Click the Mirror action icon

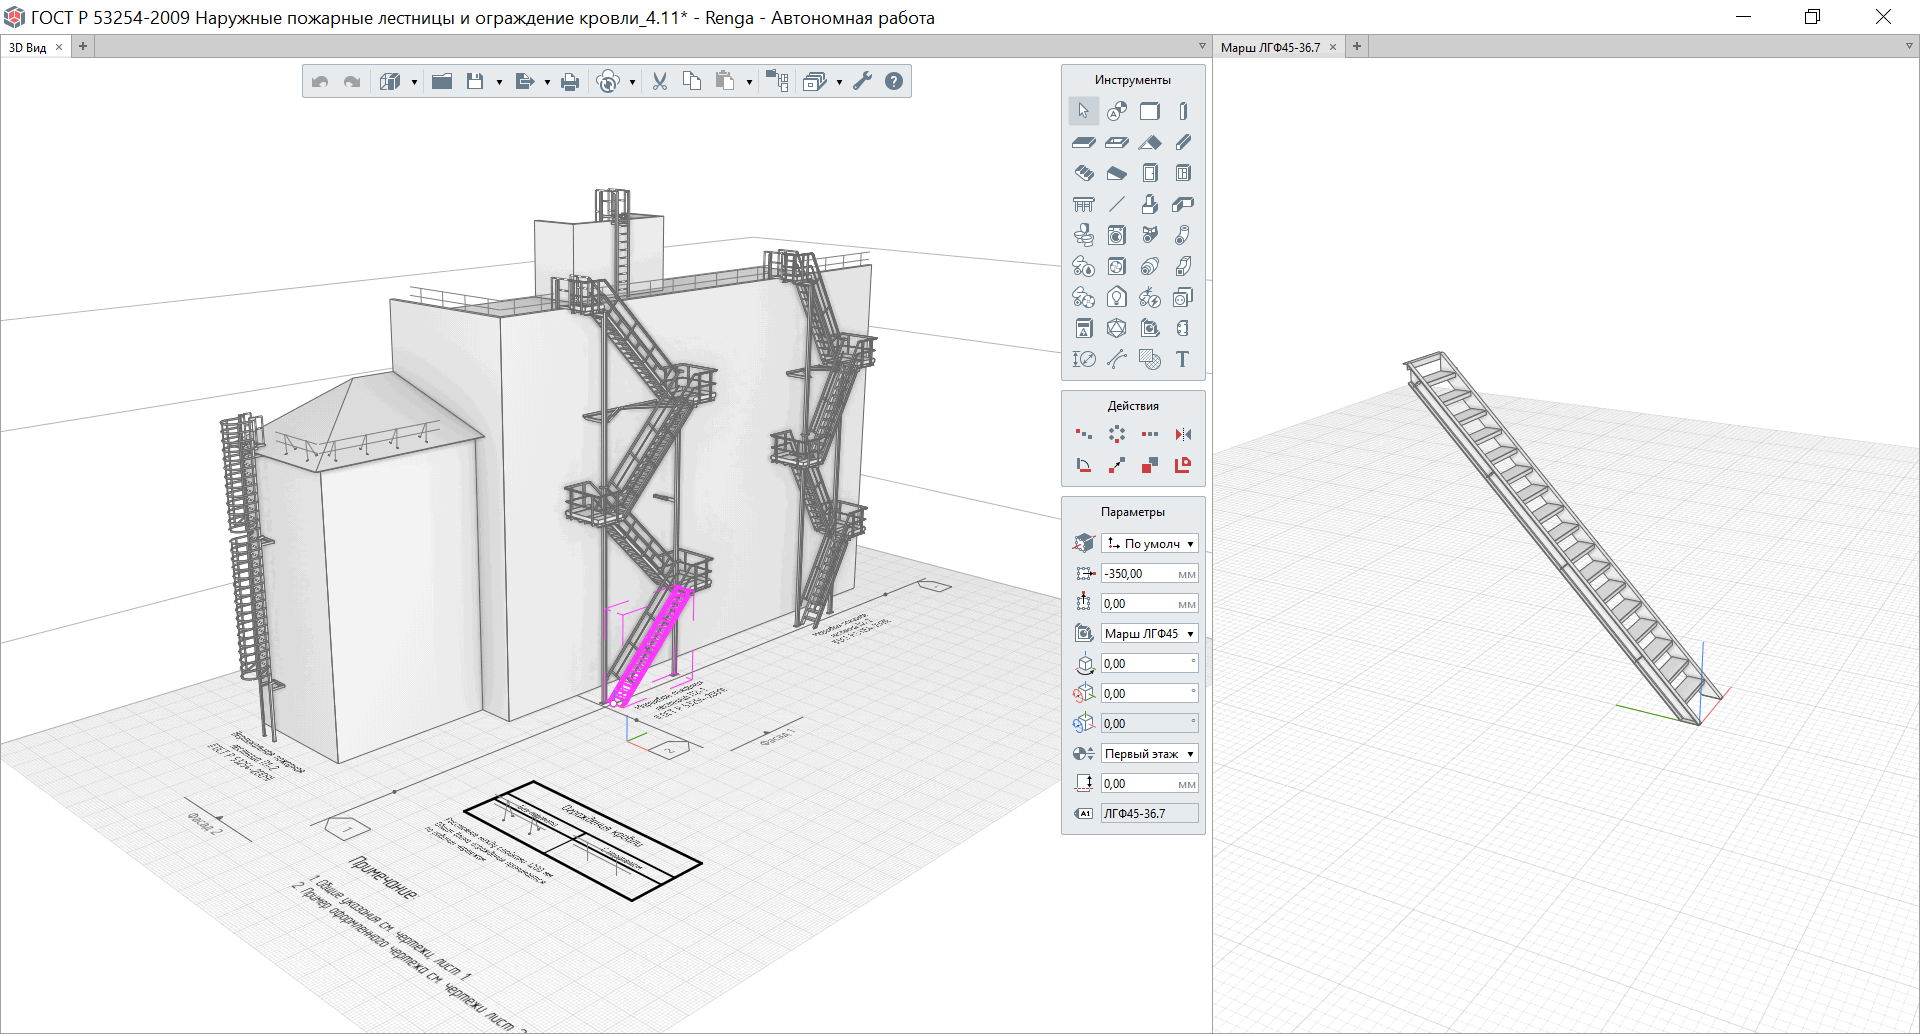[x=1183, y=434]
